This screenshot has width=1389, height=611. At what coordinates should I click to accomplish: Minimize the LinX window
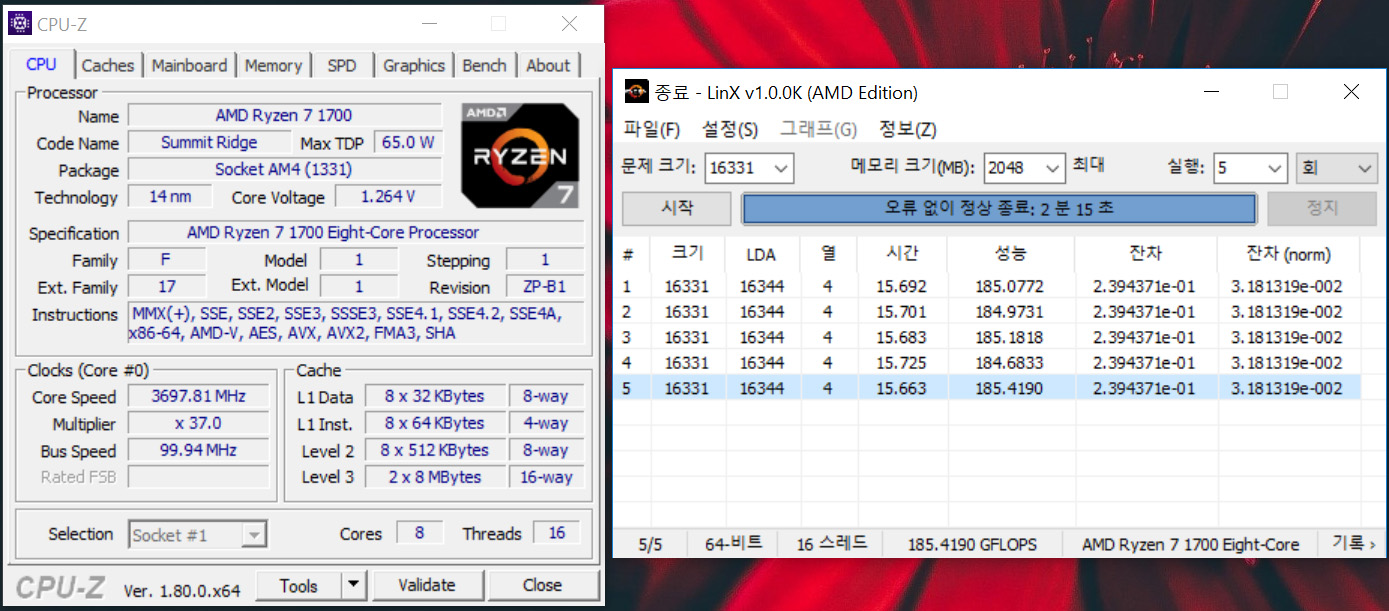pyautogui.click(x=1213, y=93)
